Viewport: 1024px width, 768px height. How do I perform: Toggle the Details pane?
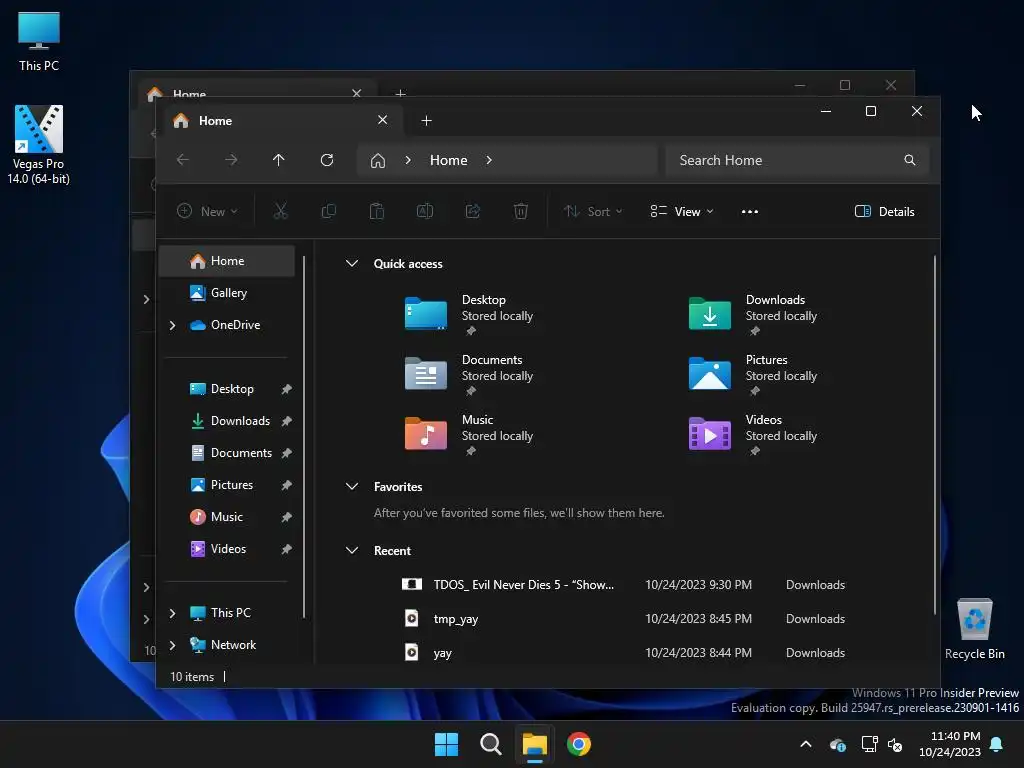coord(885,212)
